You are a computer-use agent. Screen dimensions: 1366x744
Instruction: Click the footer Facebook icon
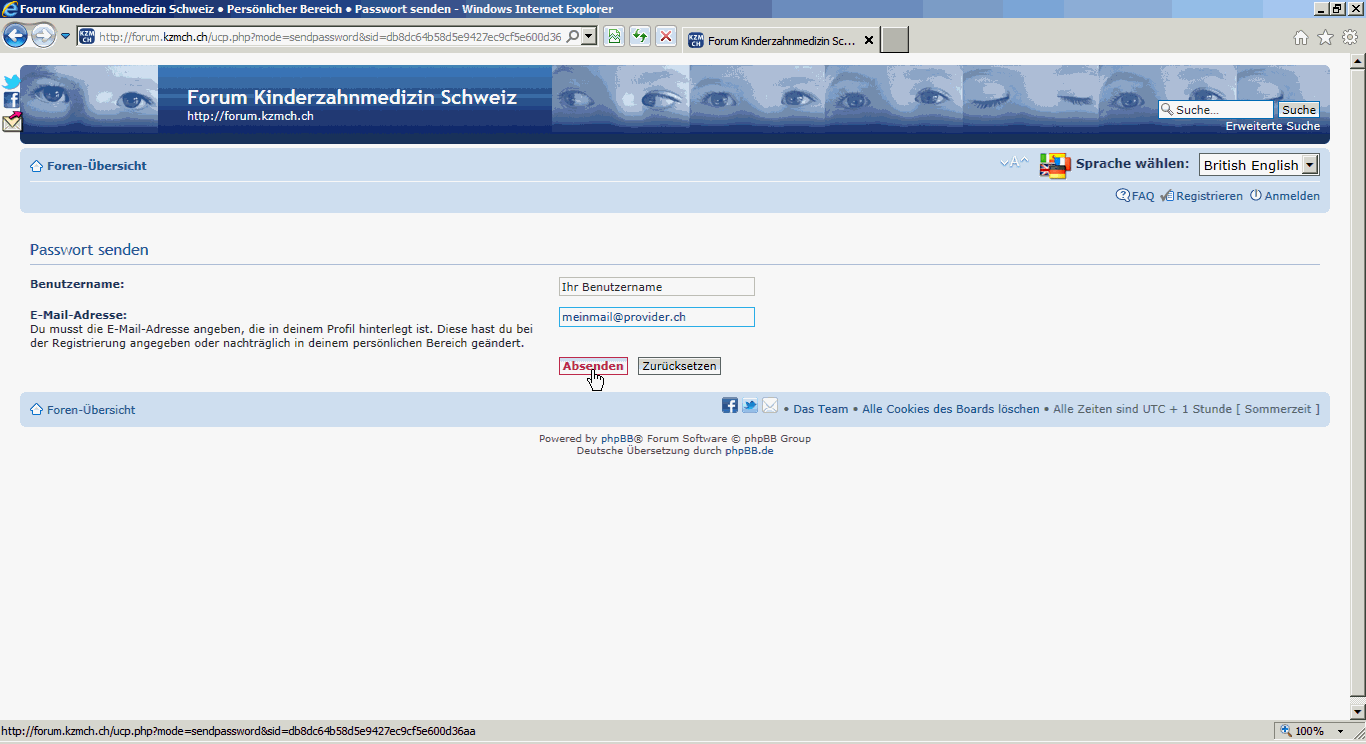(x=730, y=405)
